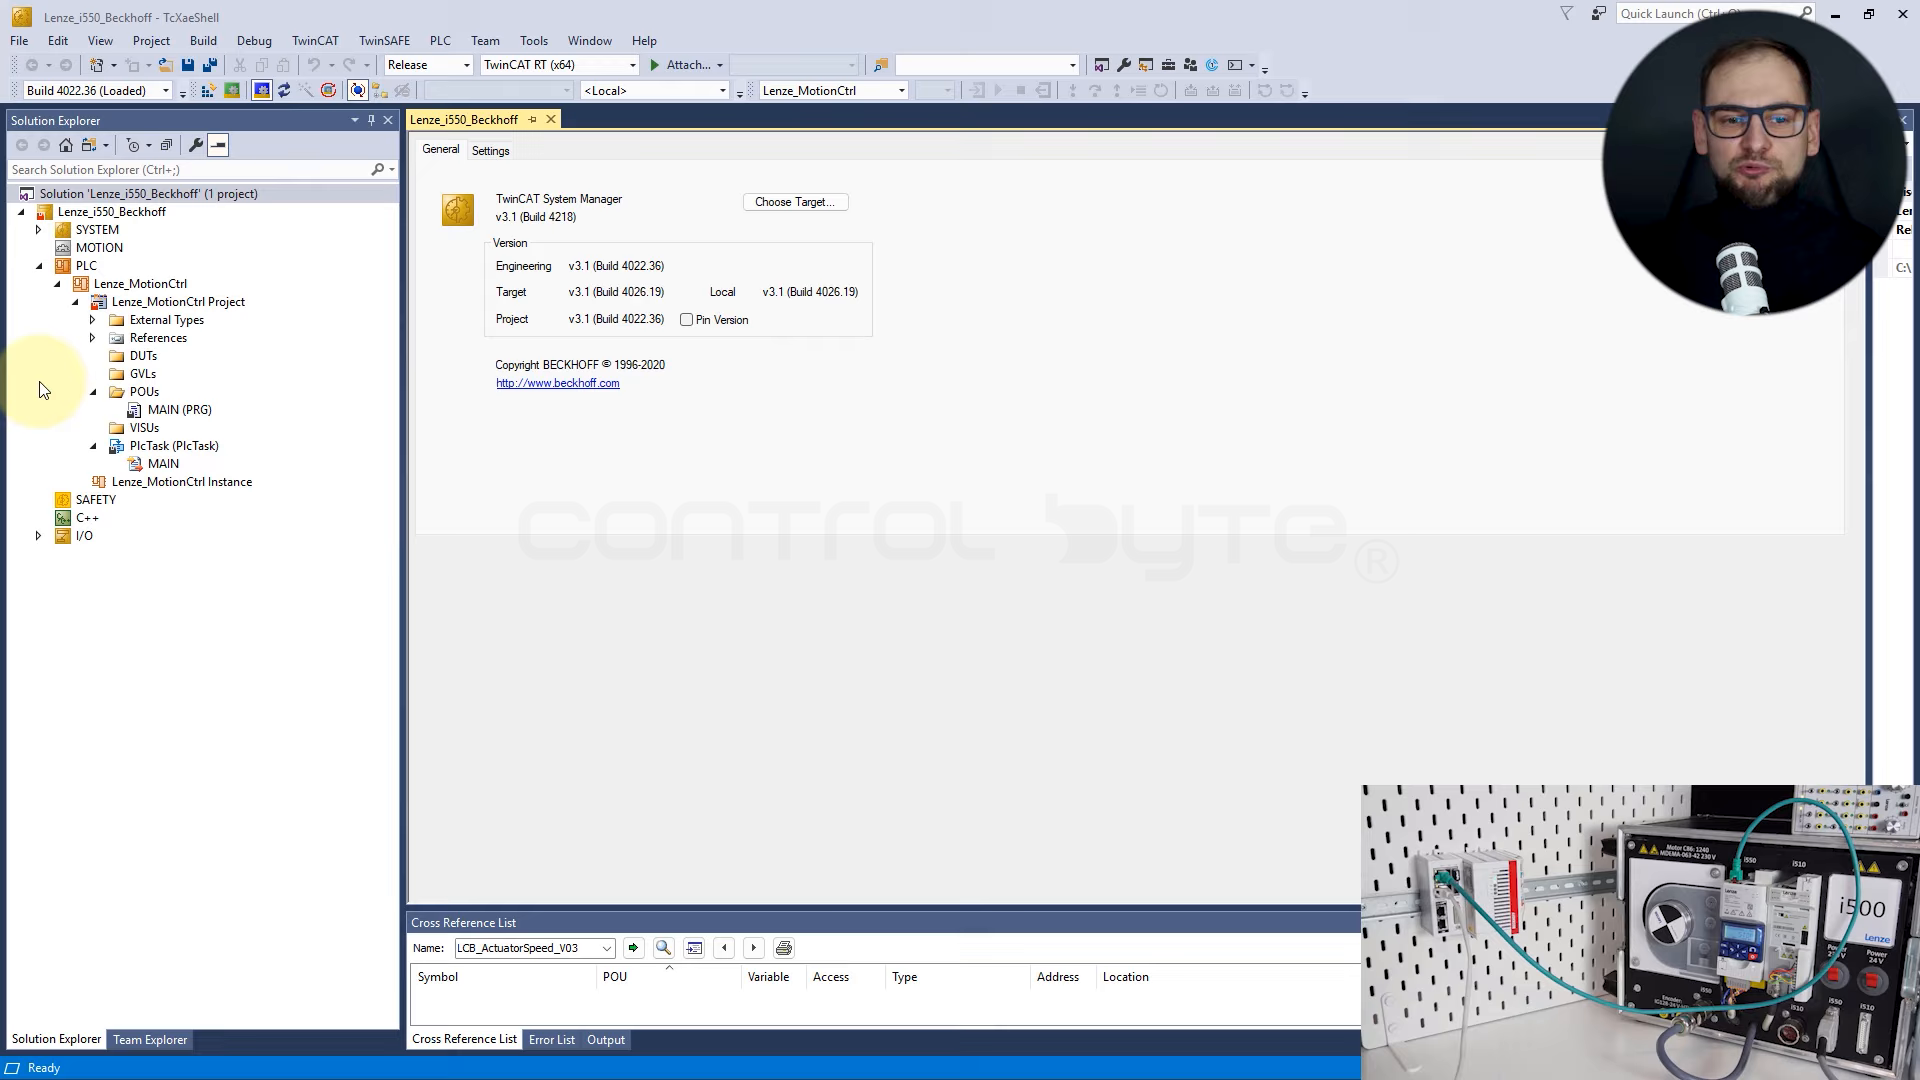Click the Command Window toolbar icon

click(x=1236, y=65)
